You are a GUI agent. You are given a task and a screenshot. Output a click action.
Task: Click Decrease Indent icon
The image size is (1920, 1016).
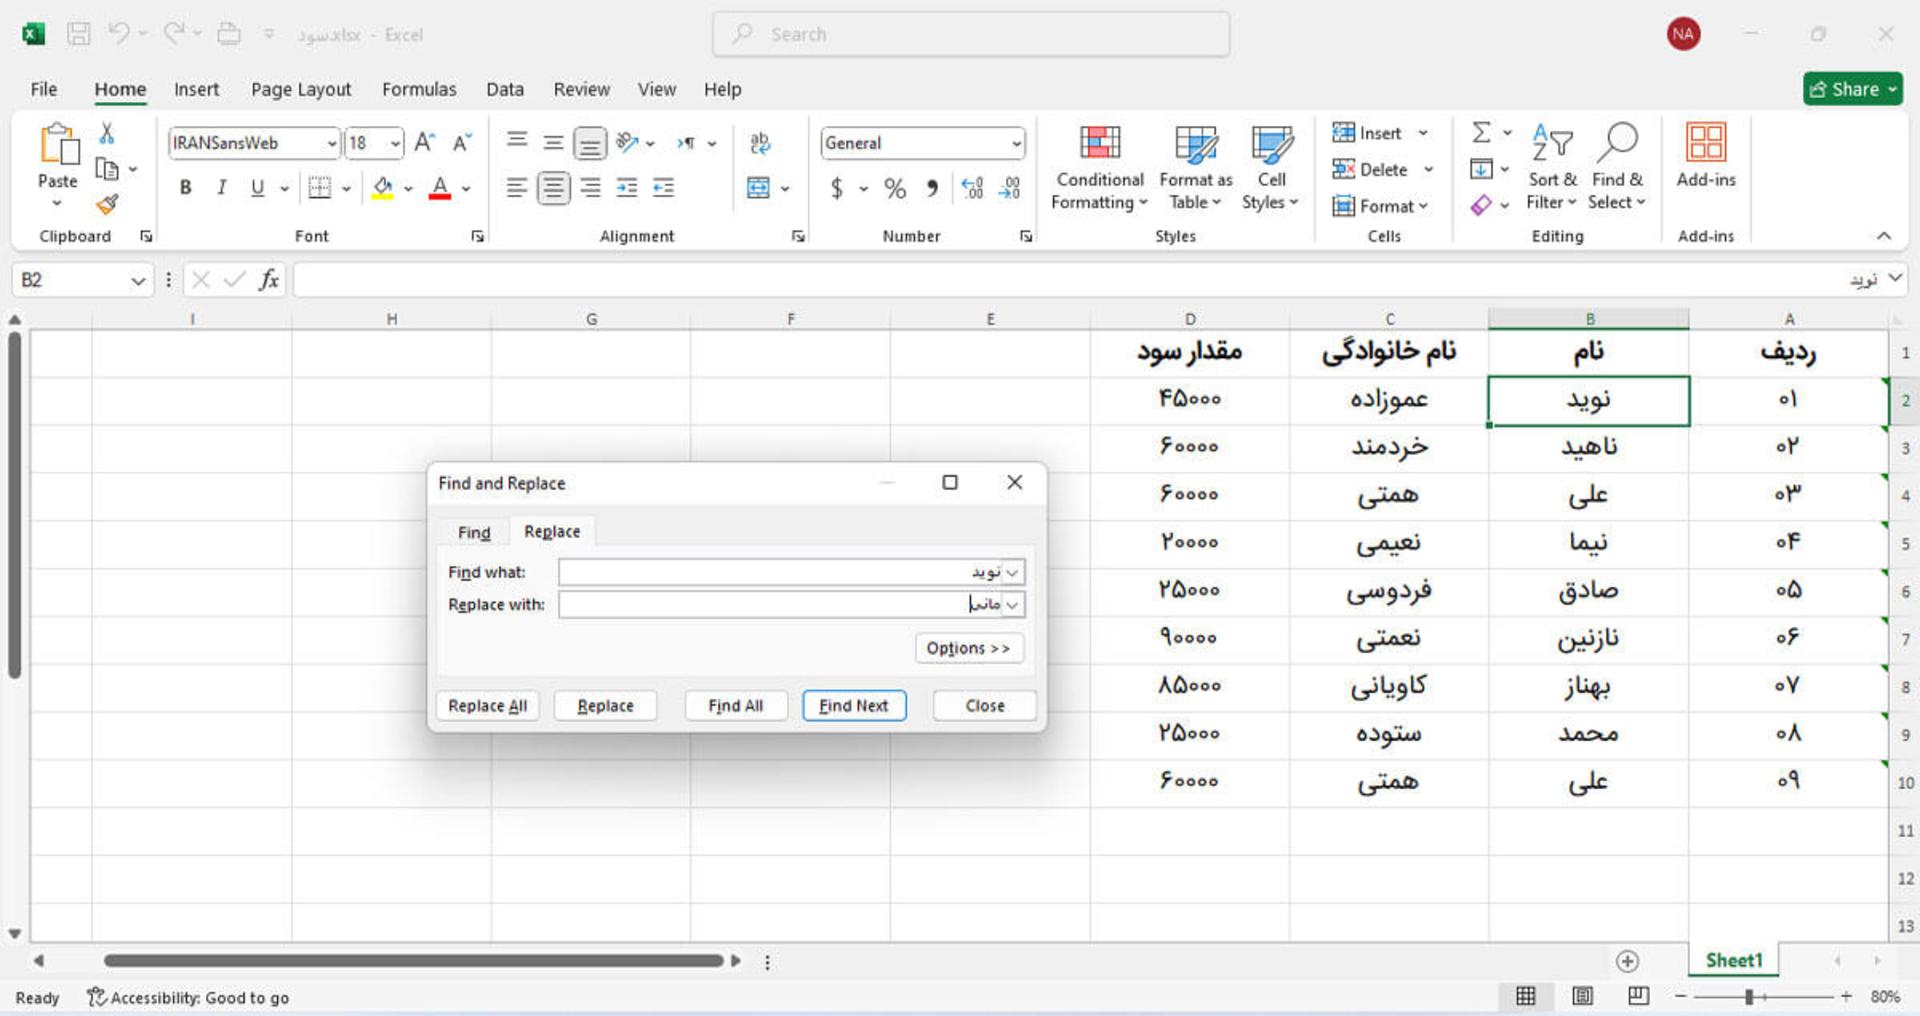coord(627,188)
